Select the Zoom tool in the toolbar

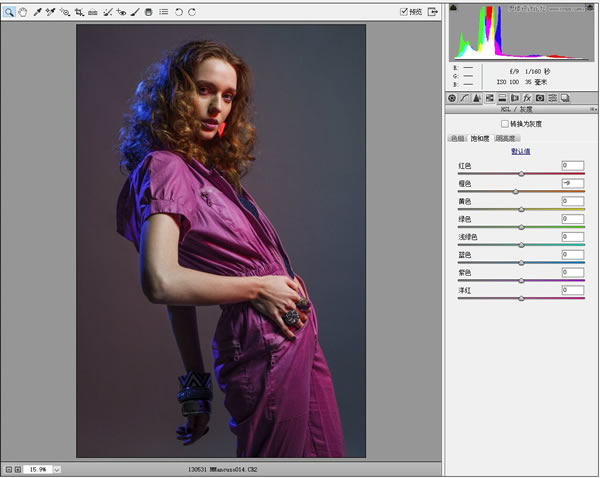coord(9,12)
